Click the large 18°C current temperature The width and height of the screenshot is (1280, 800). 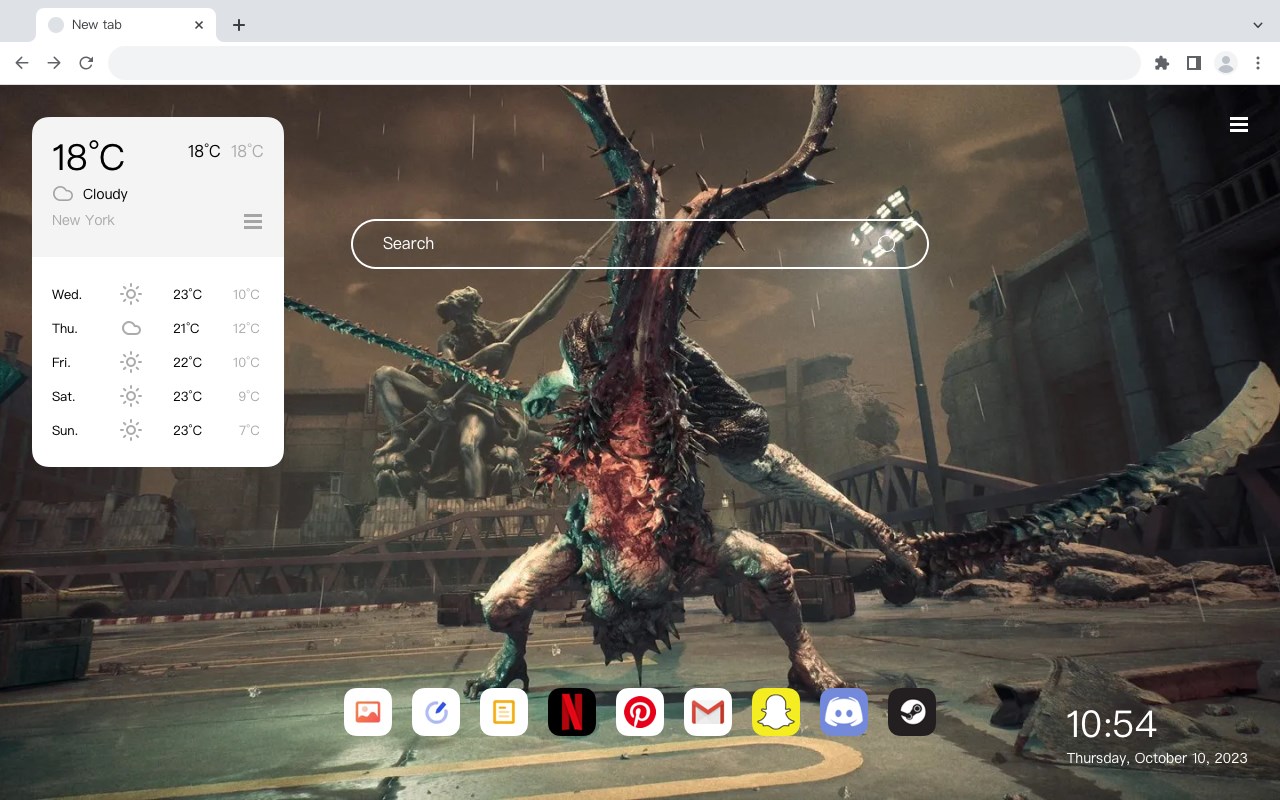[x=88, y=157]
